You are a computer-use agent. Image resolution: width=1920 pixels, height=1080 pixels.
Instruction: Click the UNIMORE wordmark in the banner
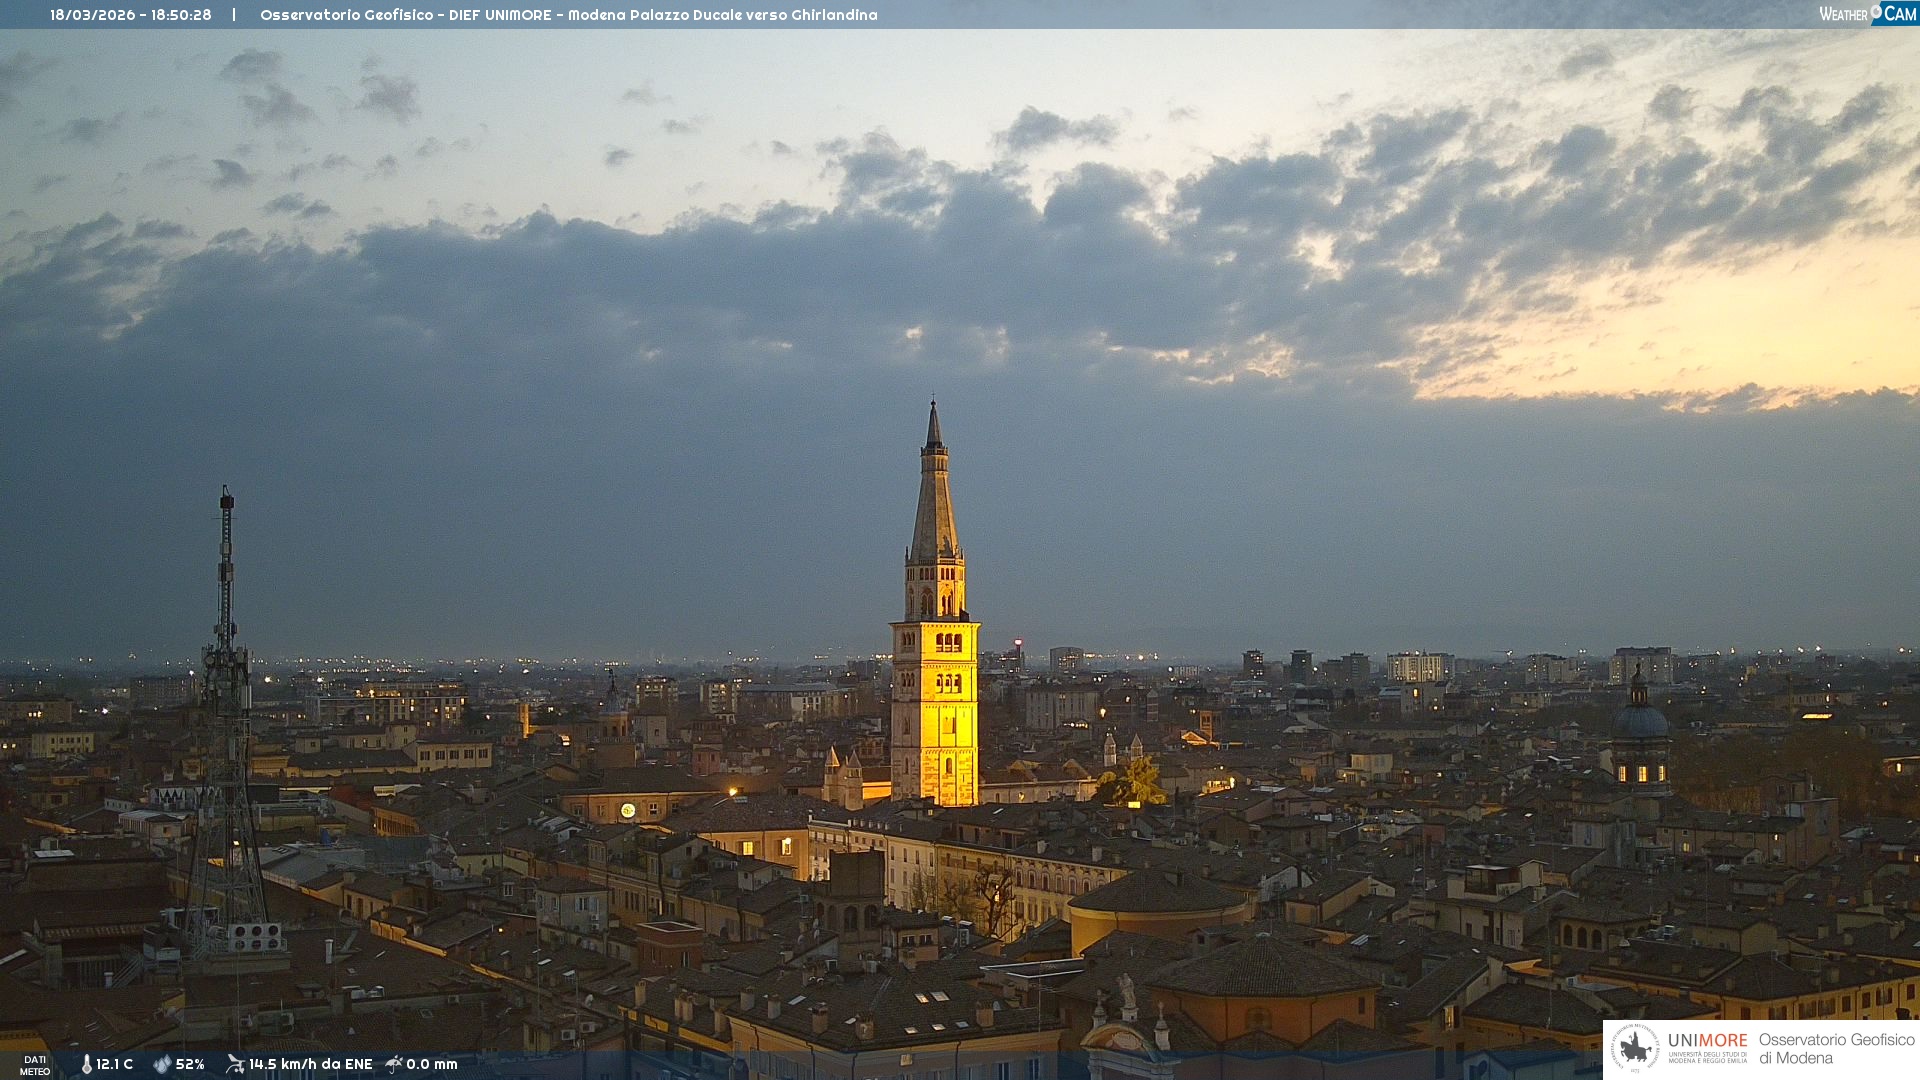(x=1707, y=1040)
